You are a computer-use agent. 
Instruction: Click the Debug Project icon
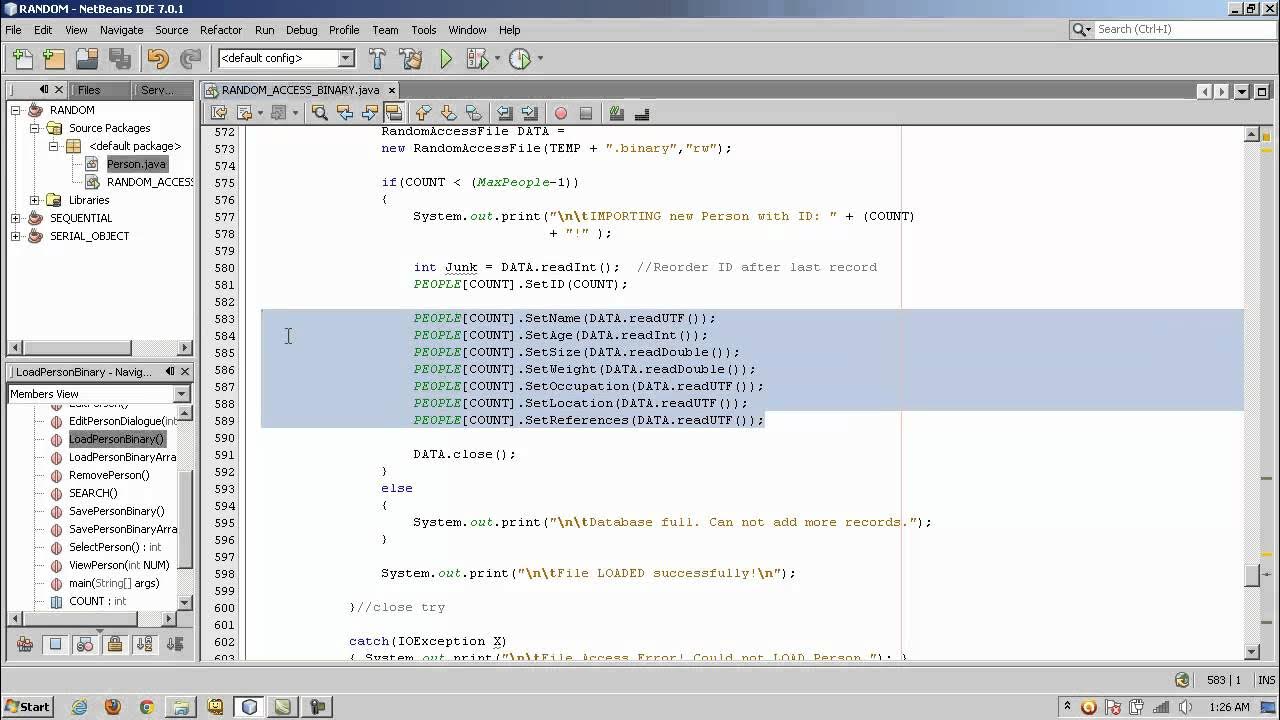click(x=476, y=59)
